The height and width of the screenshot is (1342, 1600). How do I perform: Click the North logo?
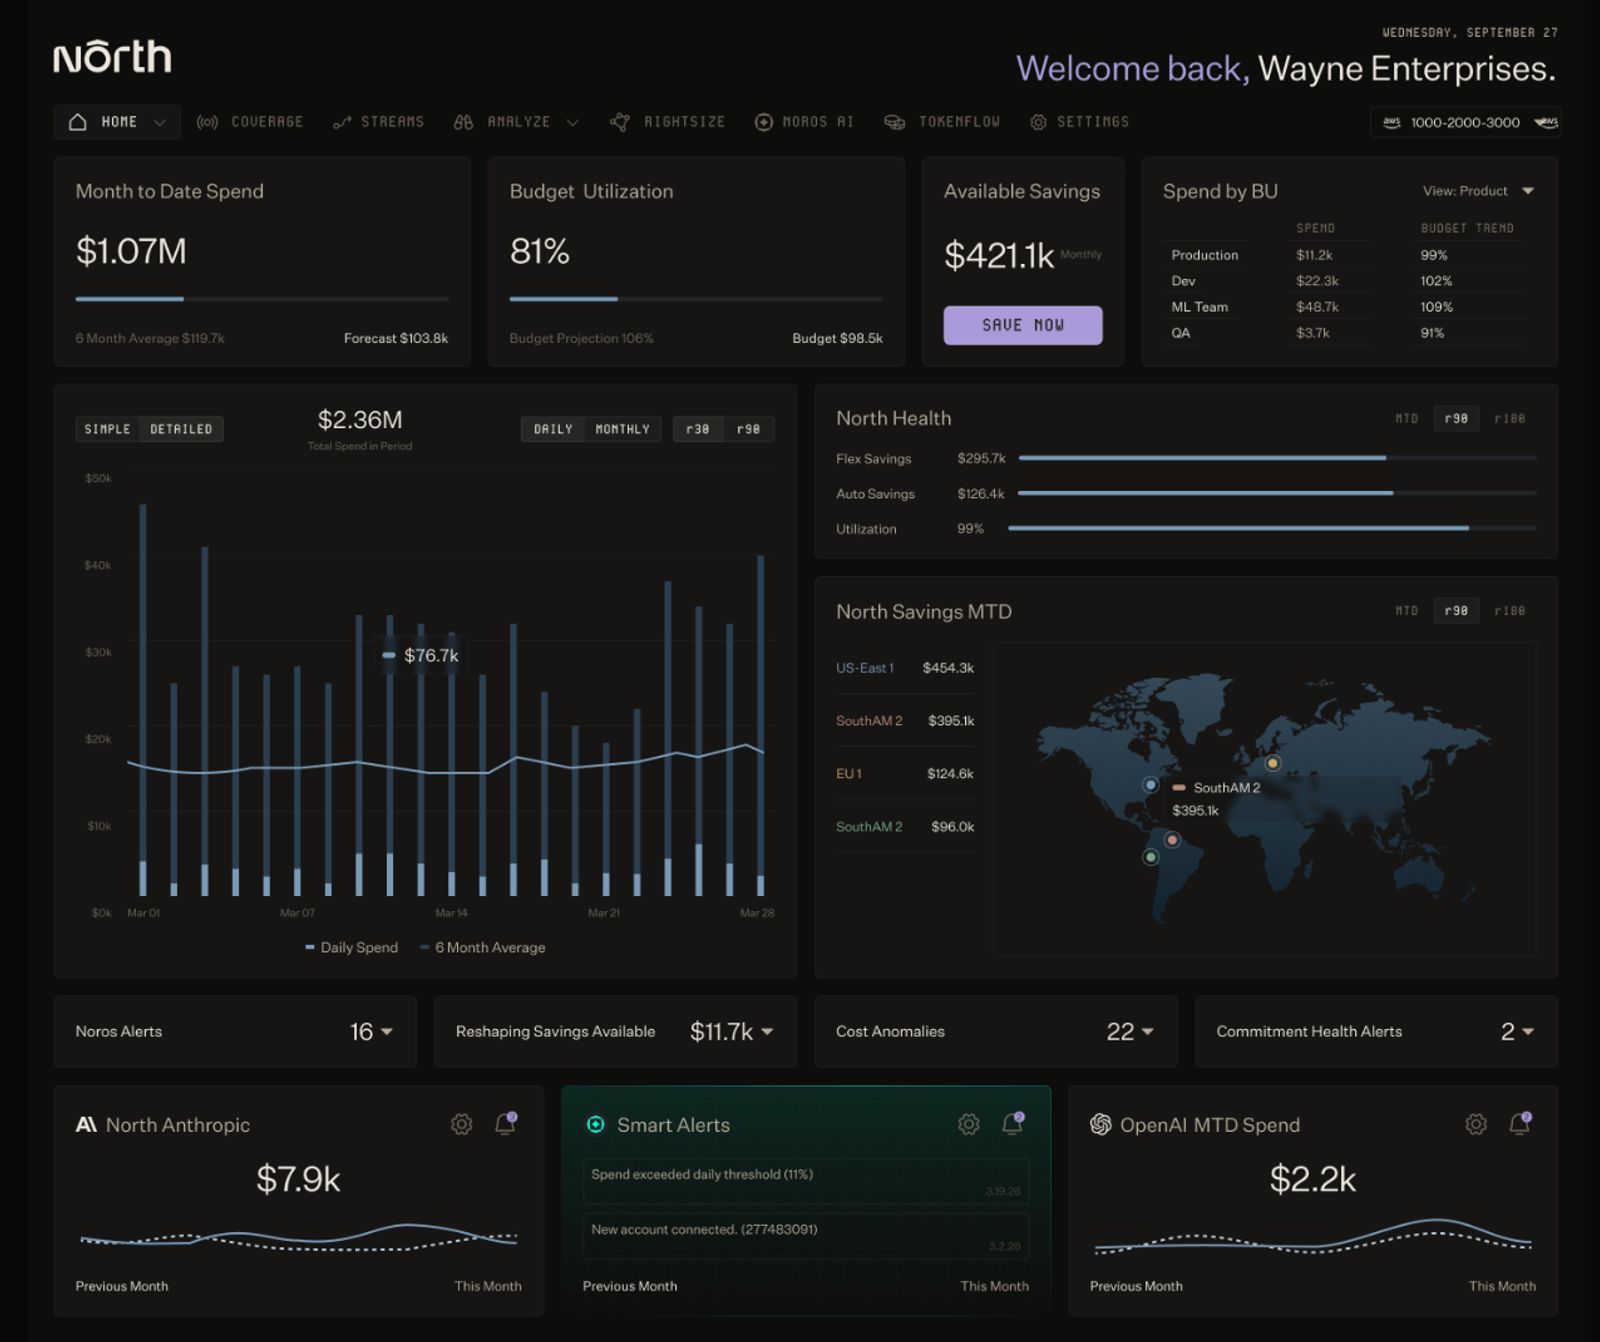pyautogui.click(x=112, y=56)
